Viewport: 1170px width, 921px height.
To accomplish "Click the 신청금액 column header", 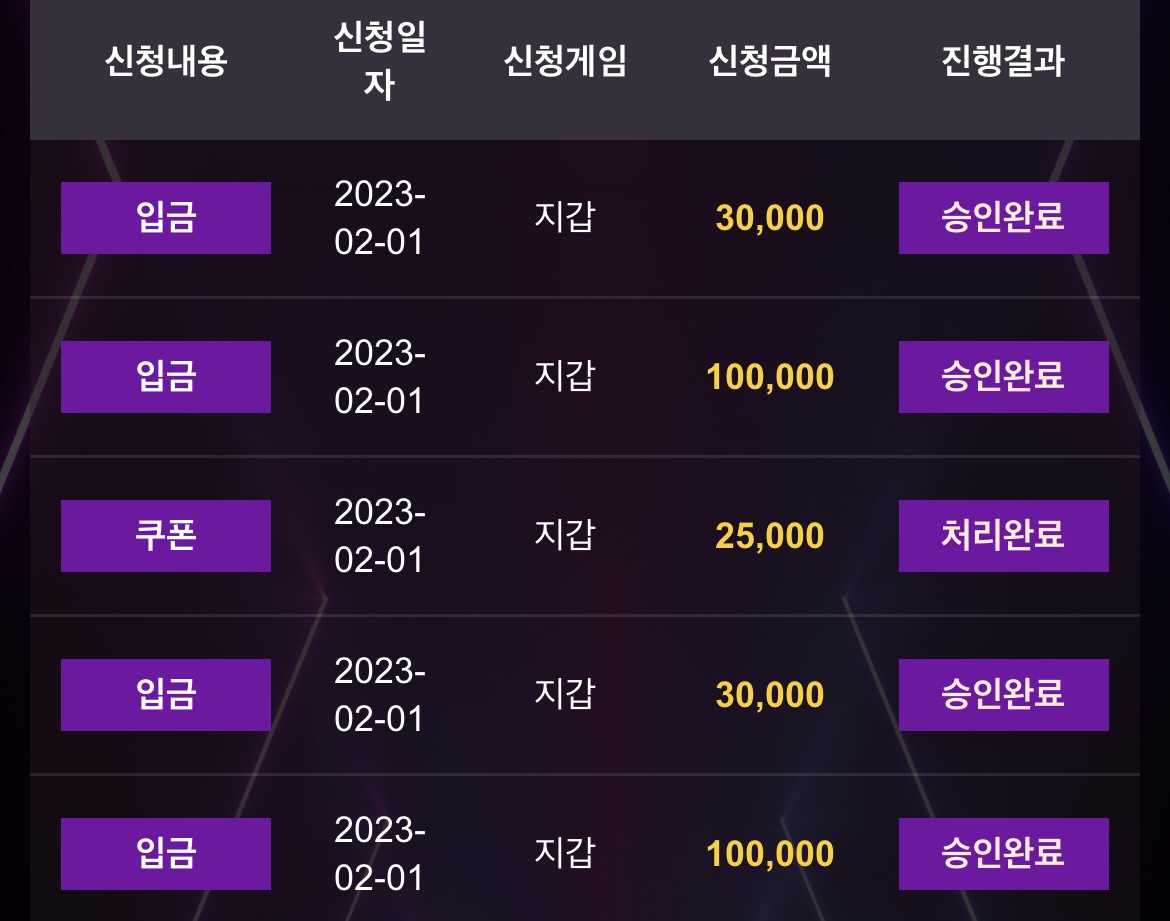I will point(769,60).
